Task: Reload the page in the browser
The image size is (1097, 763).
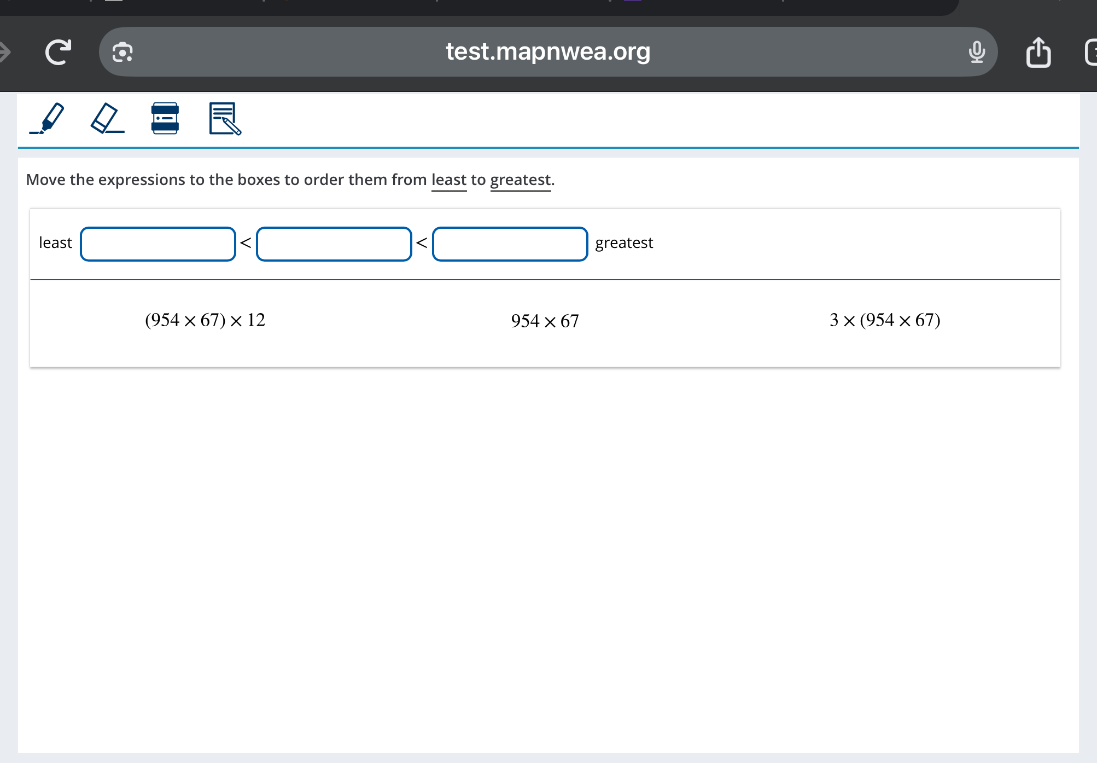Action: [x=58, y=52]
